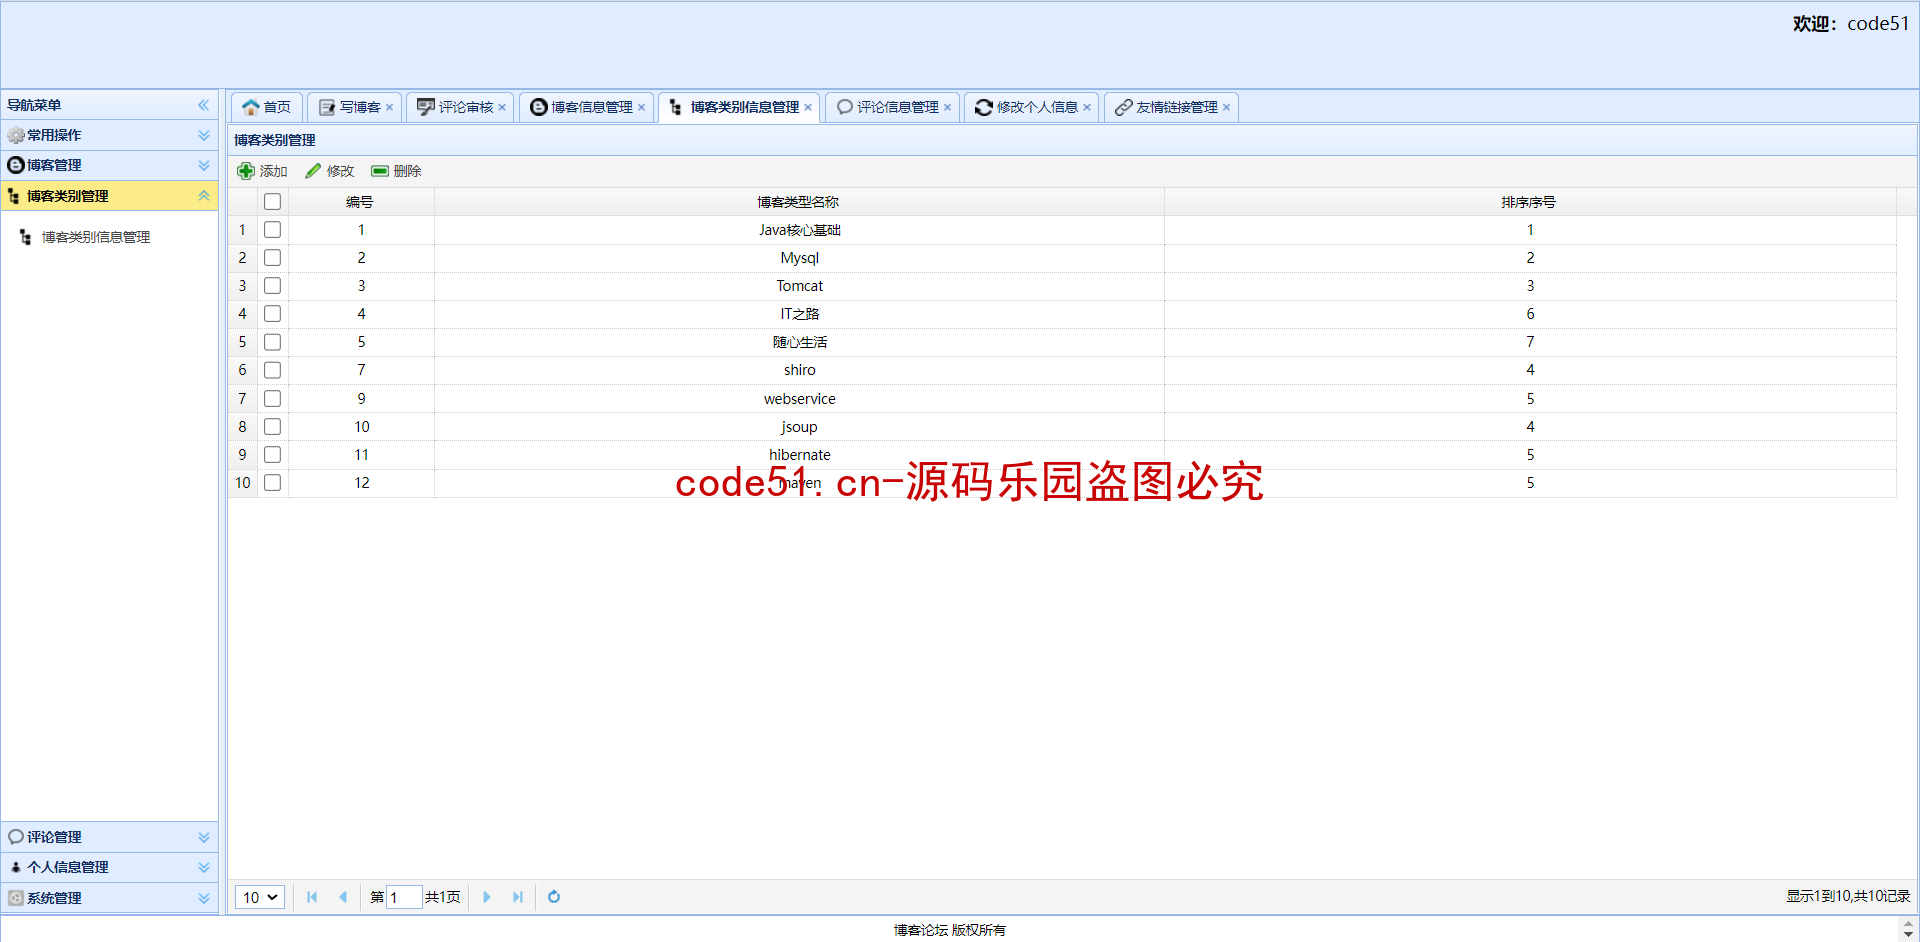Check the IT之路 row checkbox
1920x942 pixels.
[272, 314]
